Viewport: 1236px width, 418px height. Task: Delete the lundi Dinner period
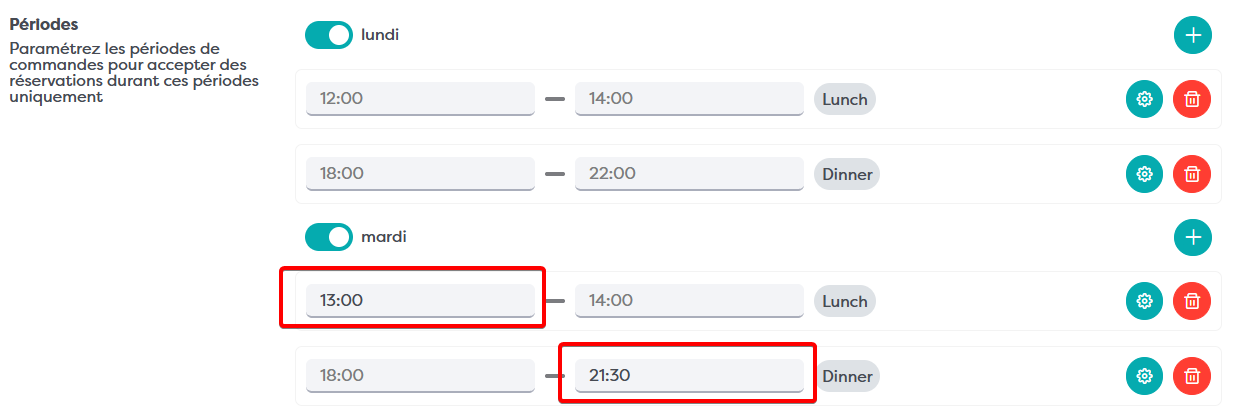click(1192, 174)
